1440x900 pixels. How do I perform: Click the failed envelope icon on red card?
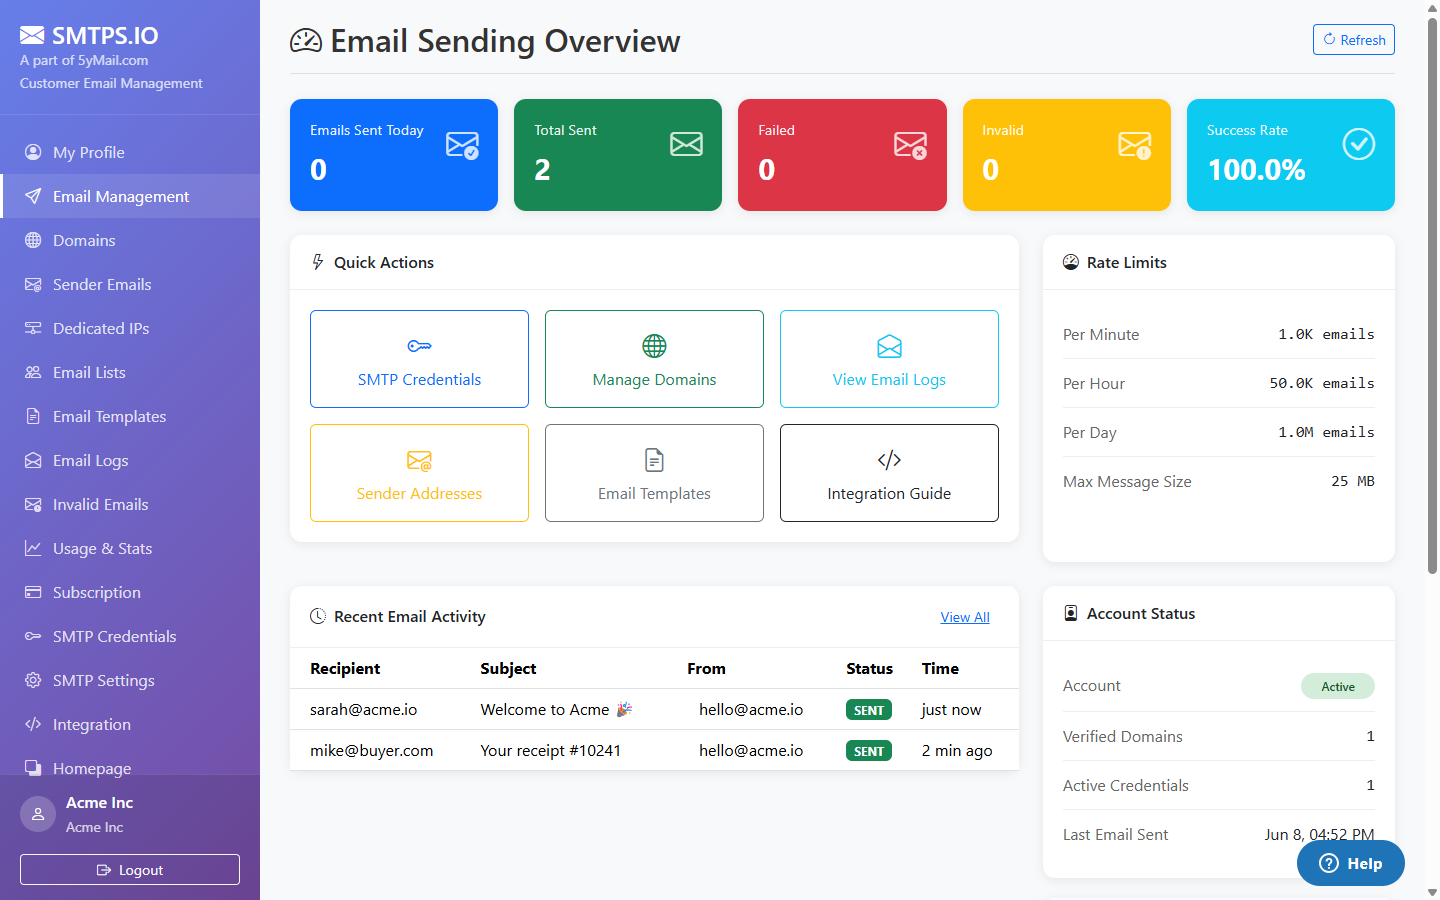click(910, 145)
